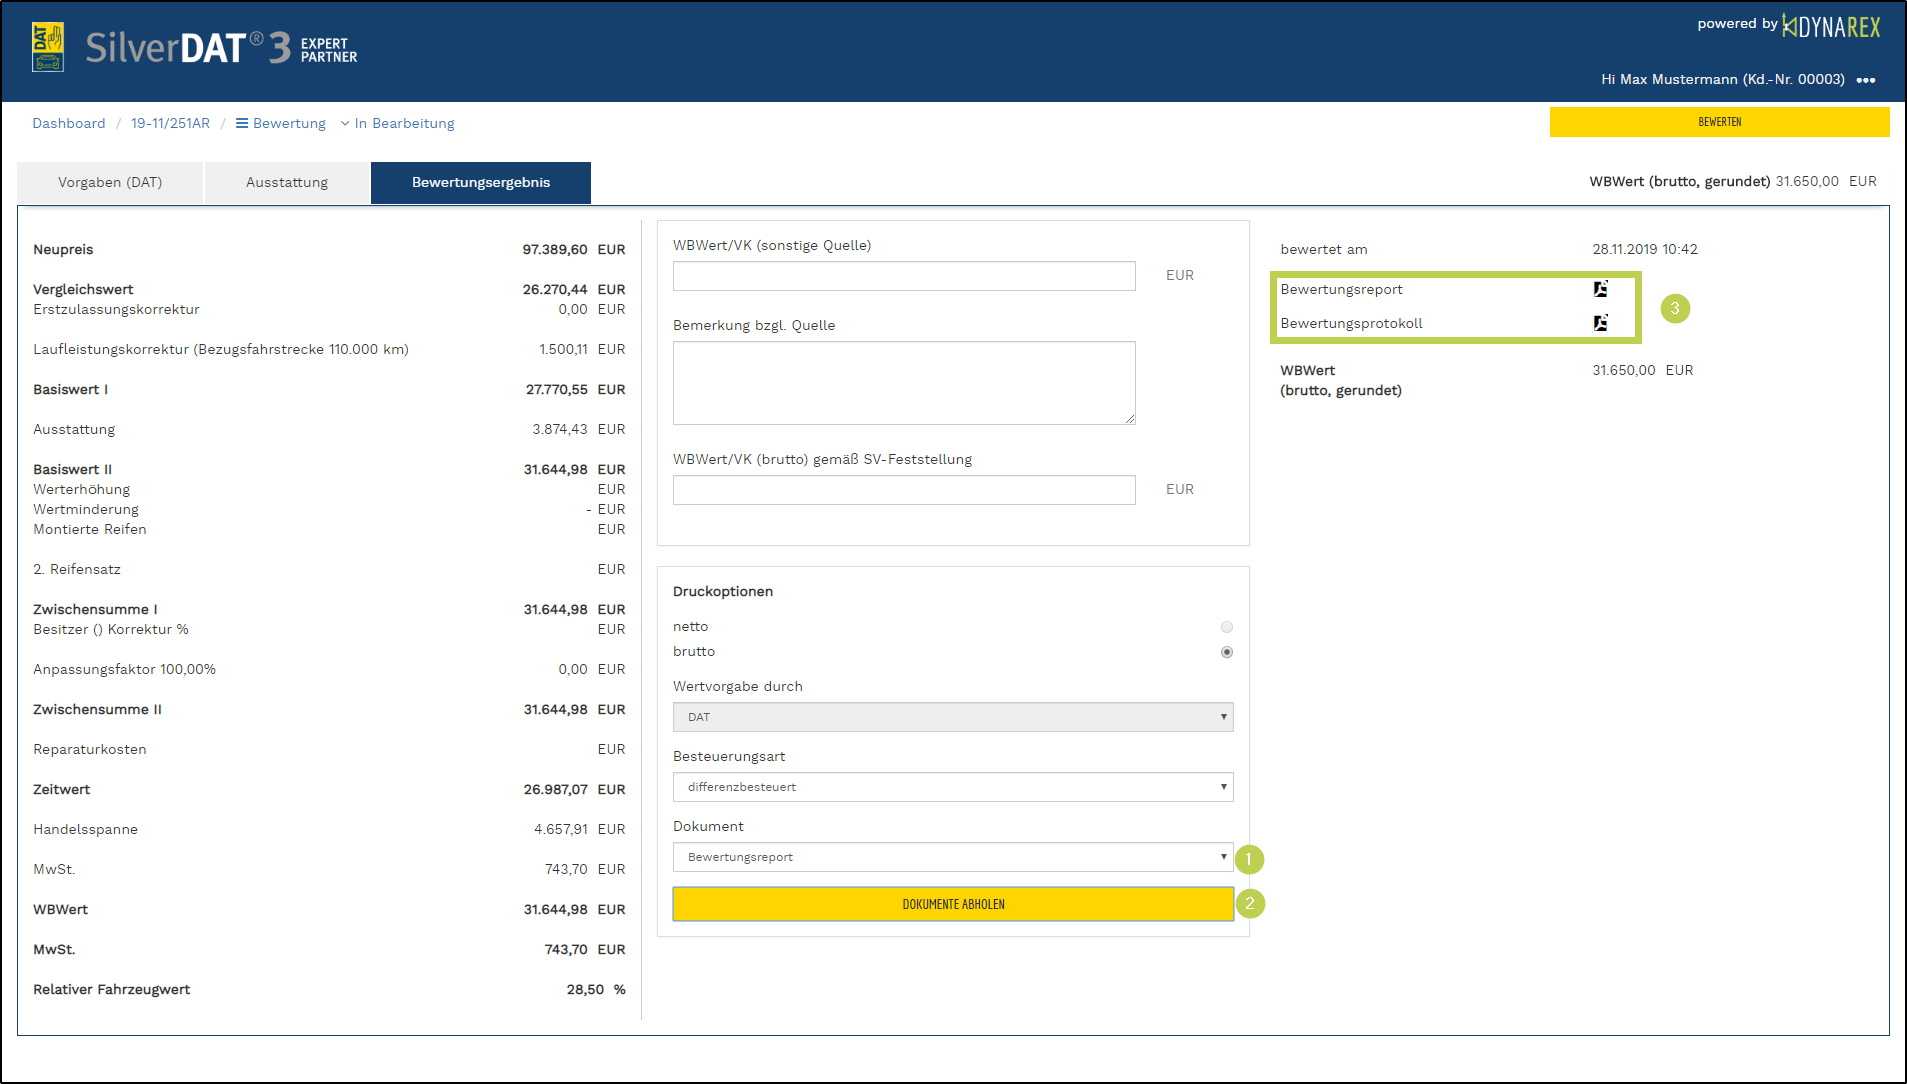This screenshot has height=1084, width=1907.
Task: Open the three-dots user menu
Action: [x=1866, y=80]
